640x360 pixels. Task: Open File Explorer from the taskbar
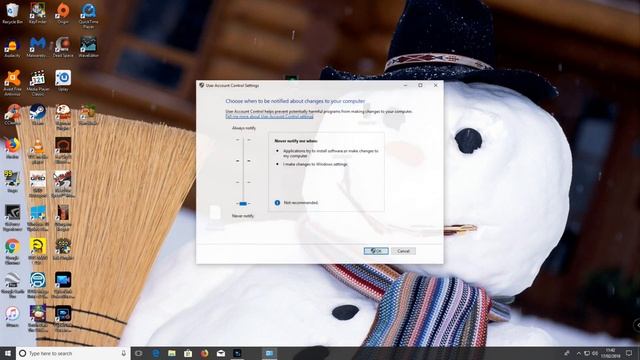[x=172, y=353]
